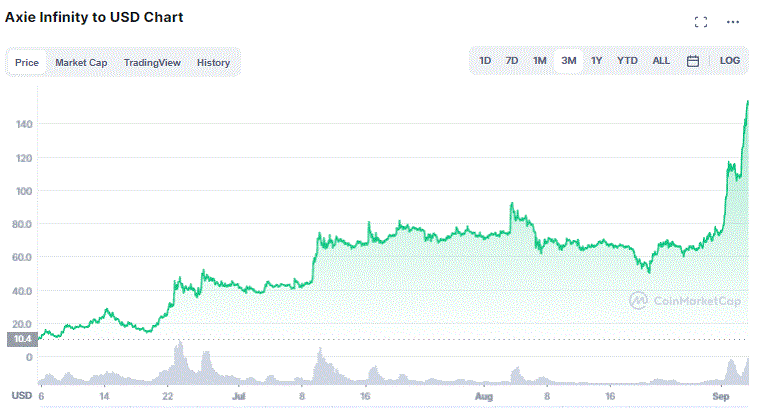
Task: Click the 140 y-axis label
Action: 24,124
